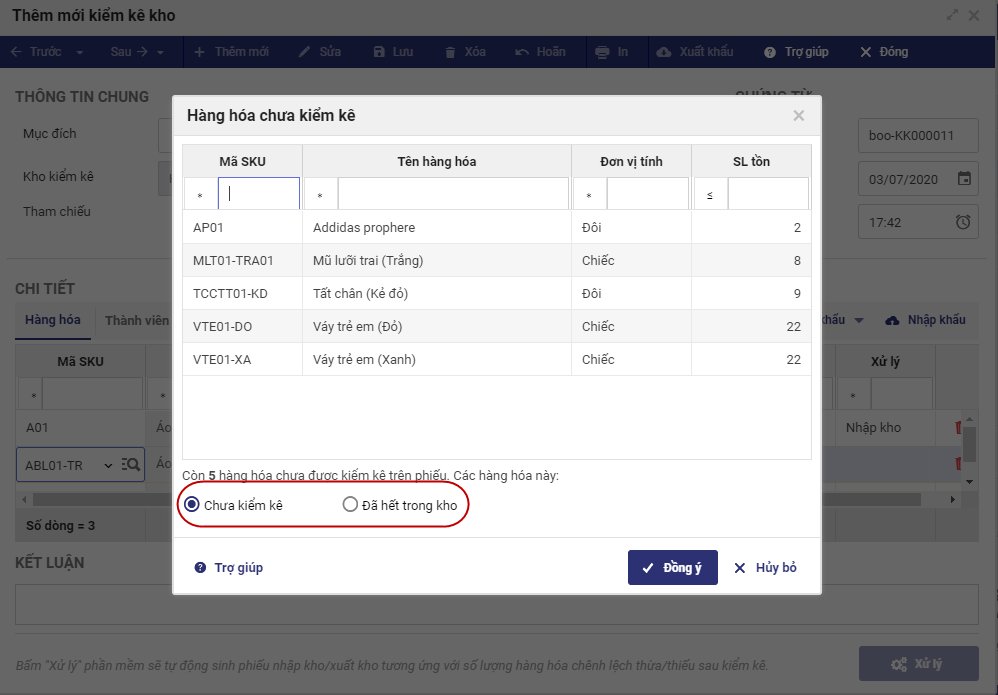Focus the Đơn vị tính filter field
Screen dimensions: 998x695
tap(648, 193)
